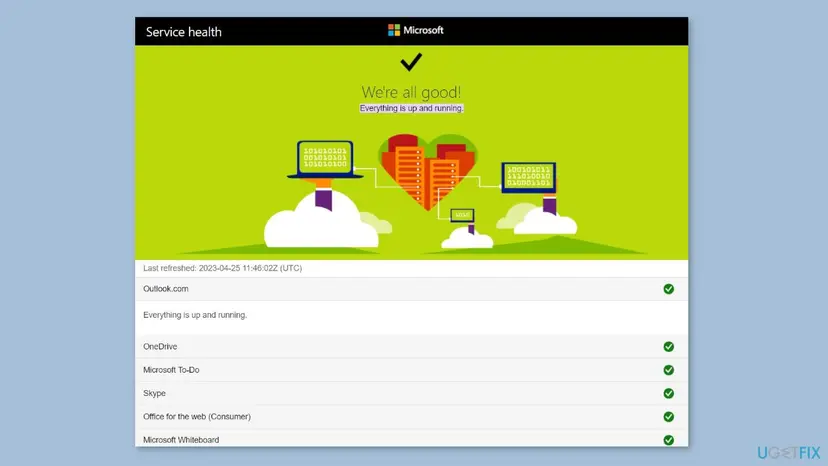The image size is (828, 466).
Task: Expand the Skype service row
Action: (411, 394)
